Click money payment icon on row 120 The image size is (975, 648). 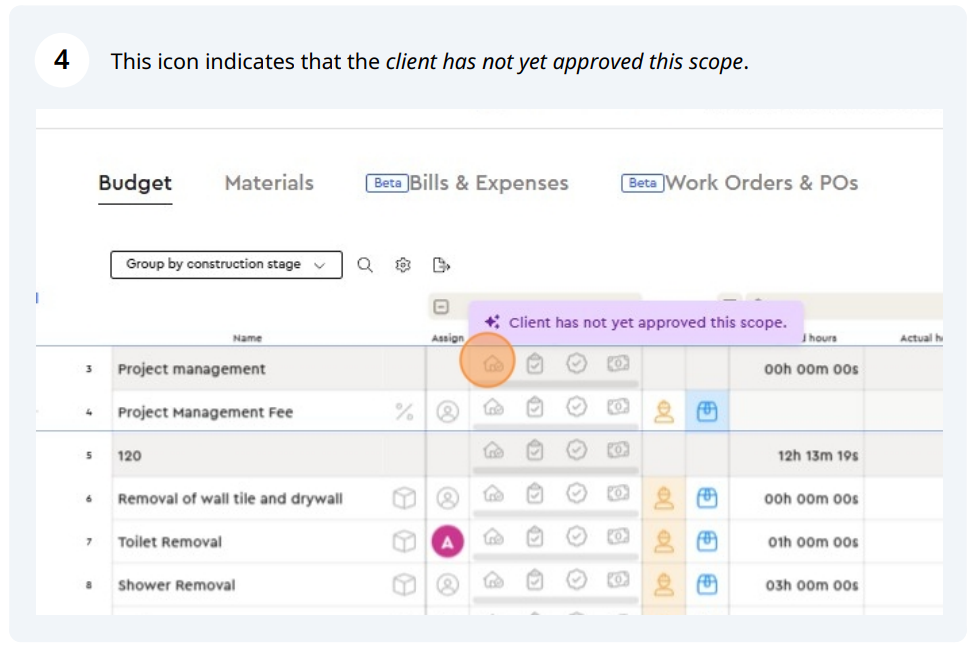coord(618,450)
